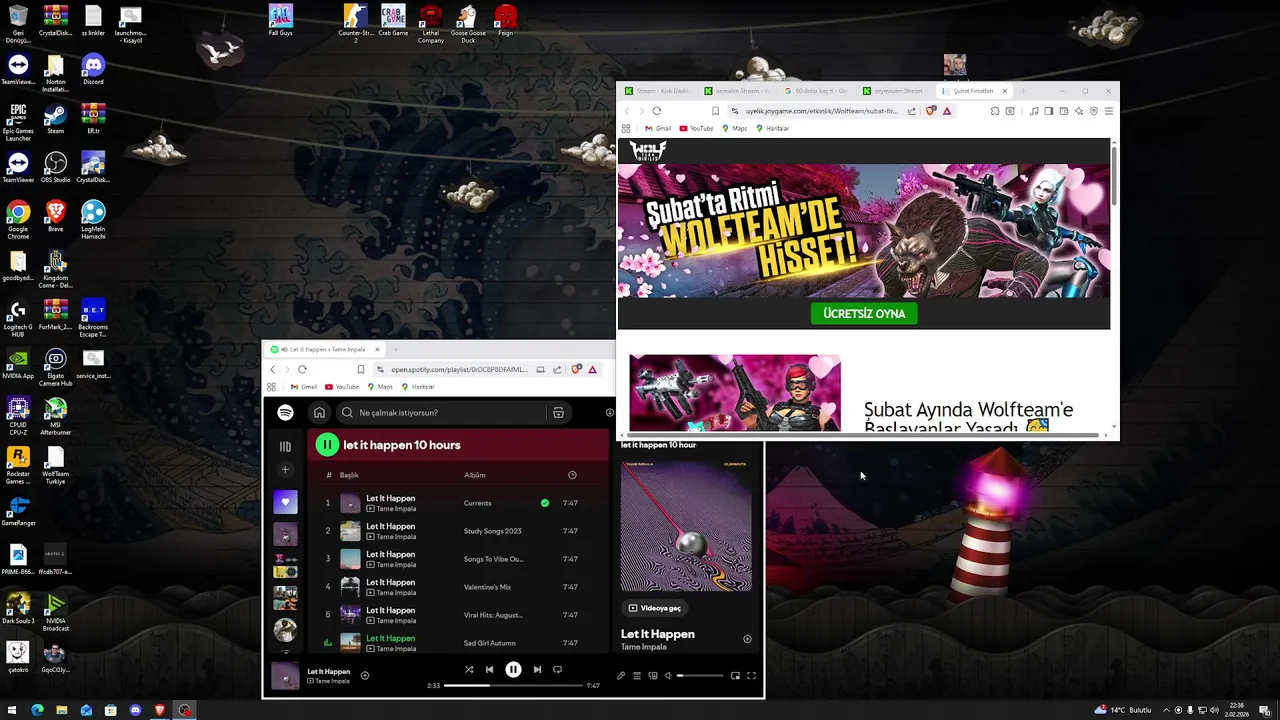Open Spotify mini player icon
The height and width of the screenshot is (720, 1280).
735,676
